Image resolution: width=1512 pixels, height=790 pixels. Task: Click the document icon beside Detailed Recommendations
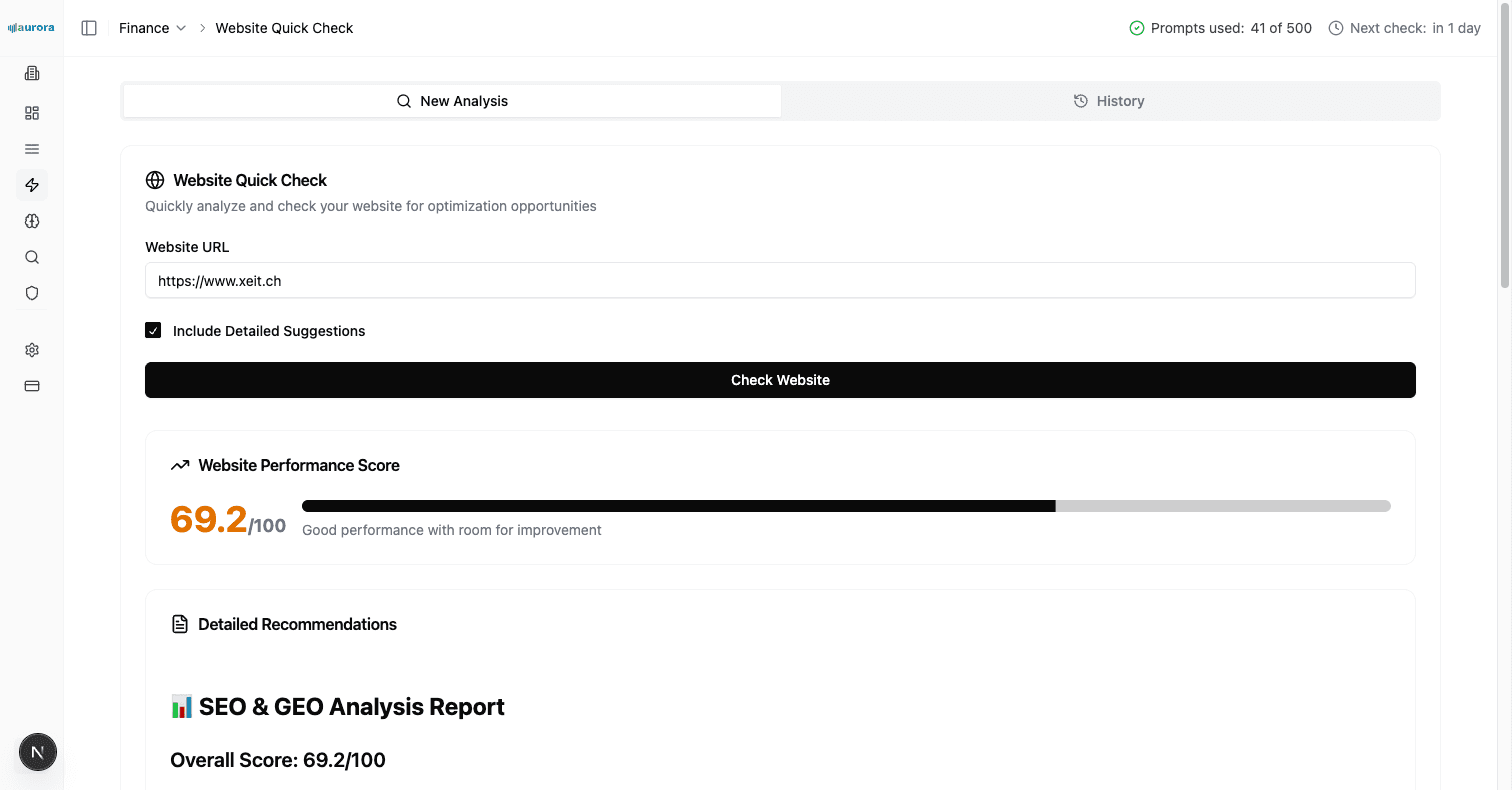click(x=180, y=624)
